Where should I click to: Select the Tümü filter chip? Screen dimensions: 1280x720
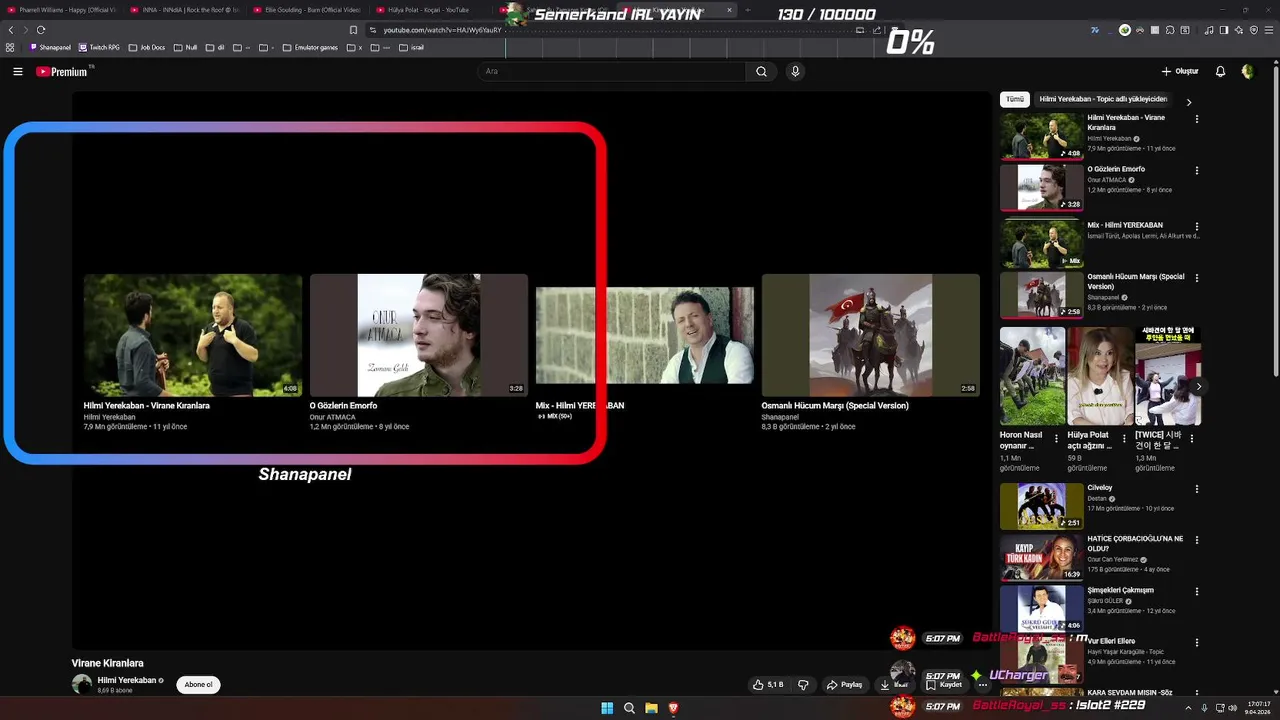coord(1015,100)
